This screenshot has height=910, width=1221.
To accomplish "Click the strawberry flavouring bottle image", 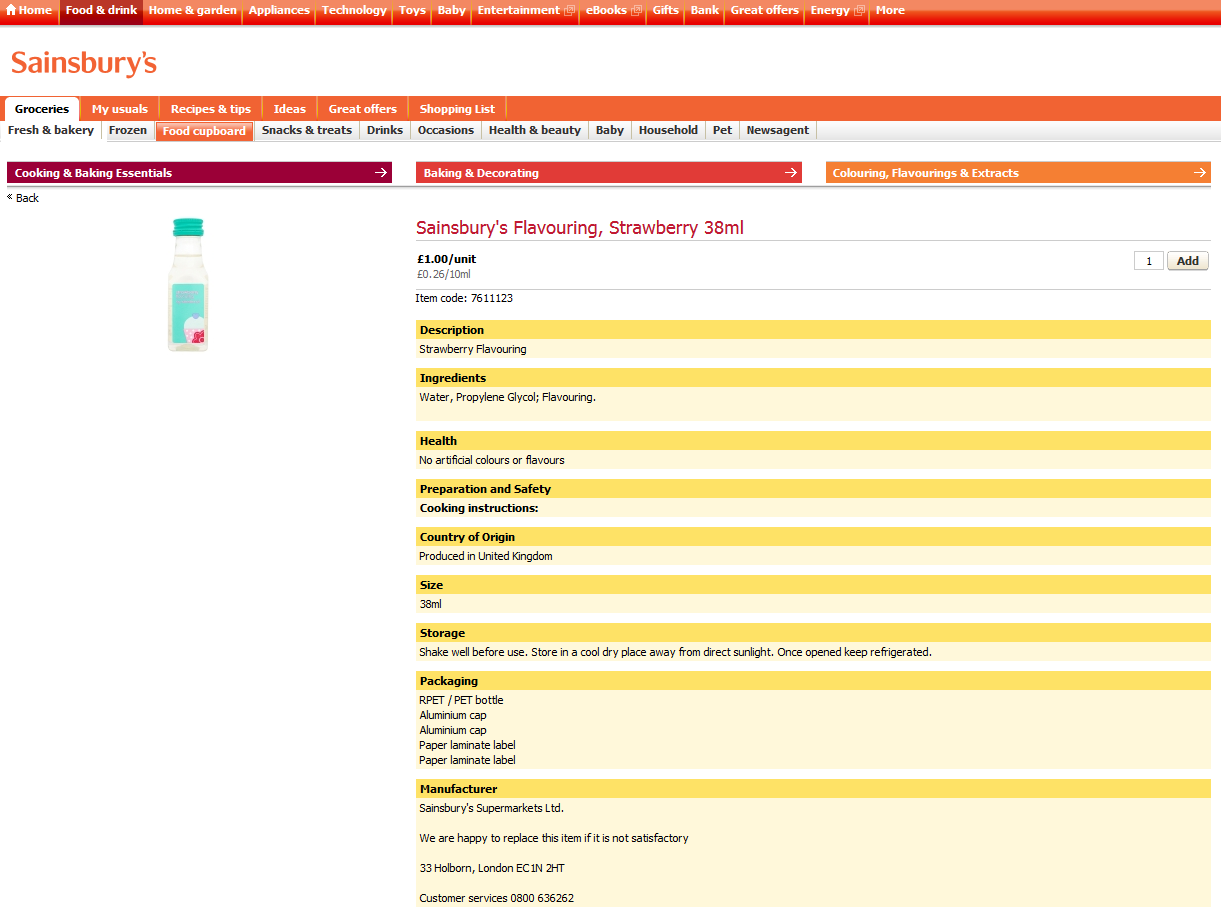I will click(187, 285).
